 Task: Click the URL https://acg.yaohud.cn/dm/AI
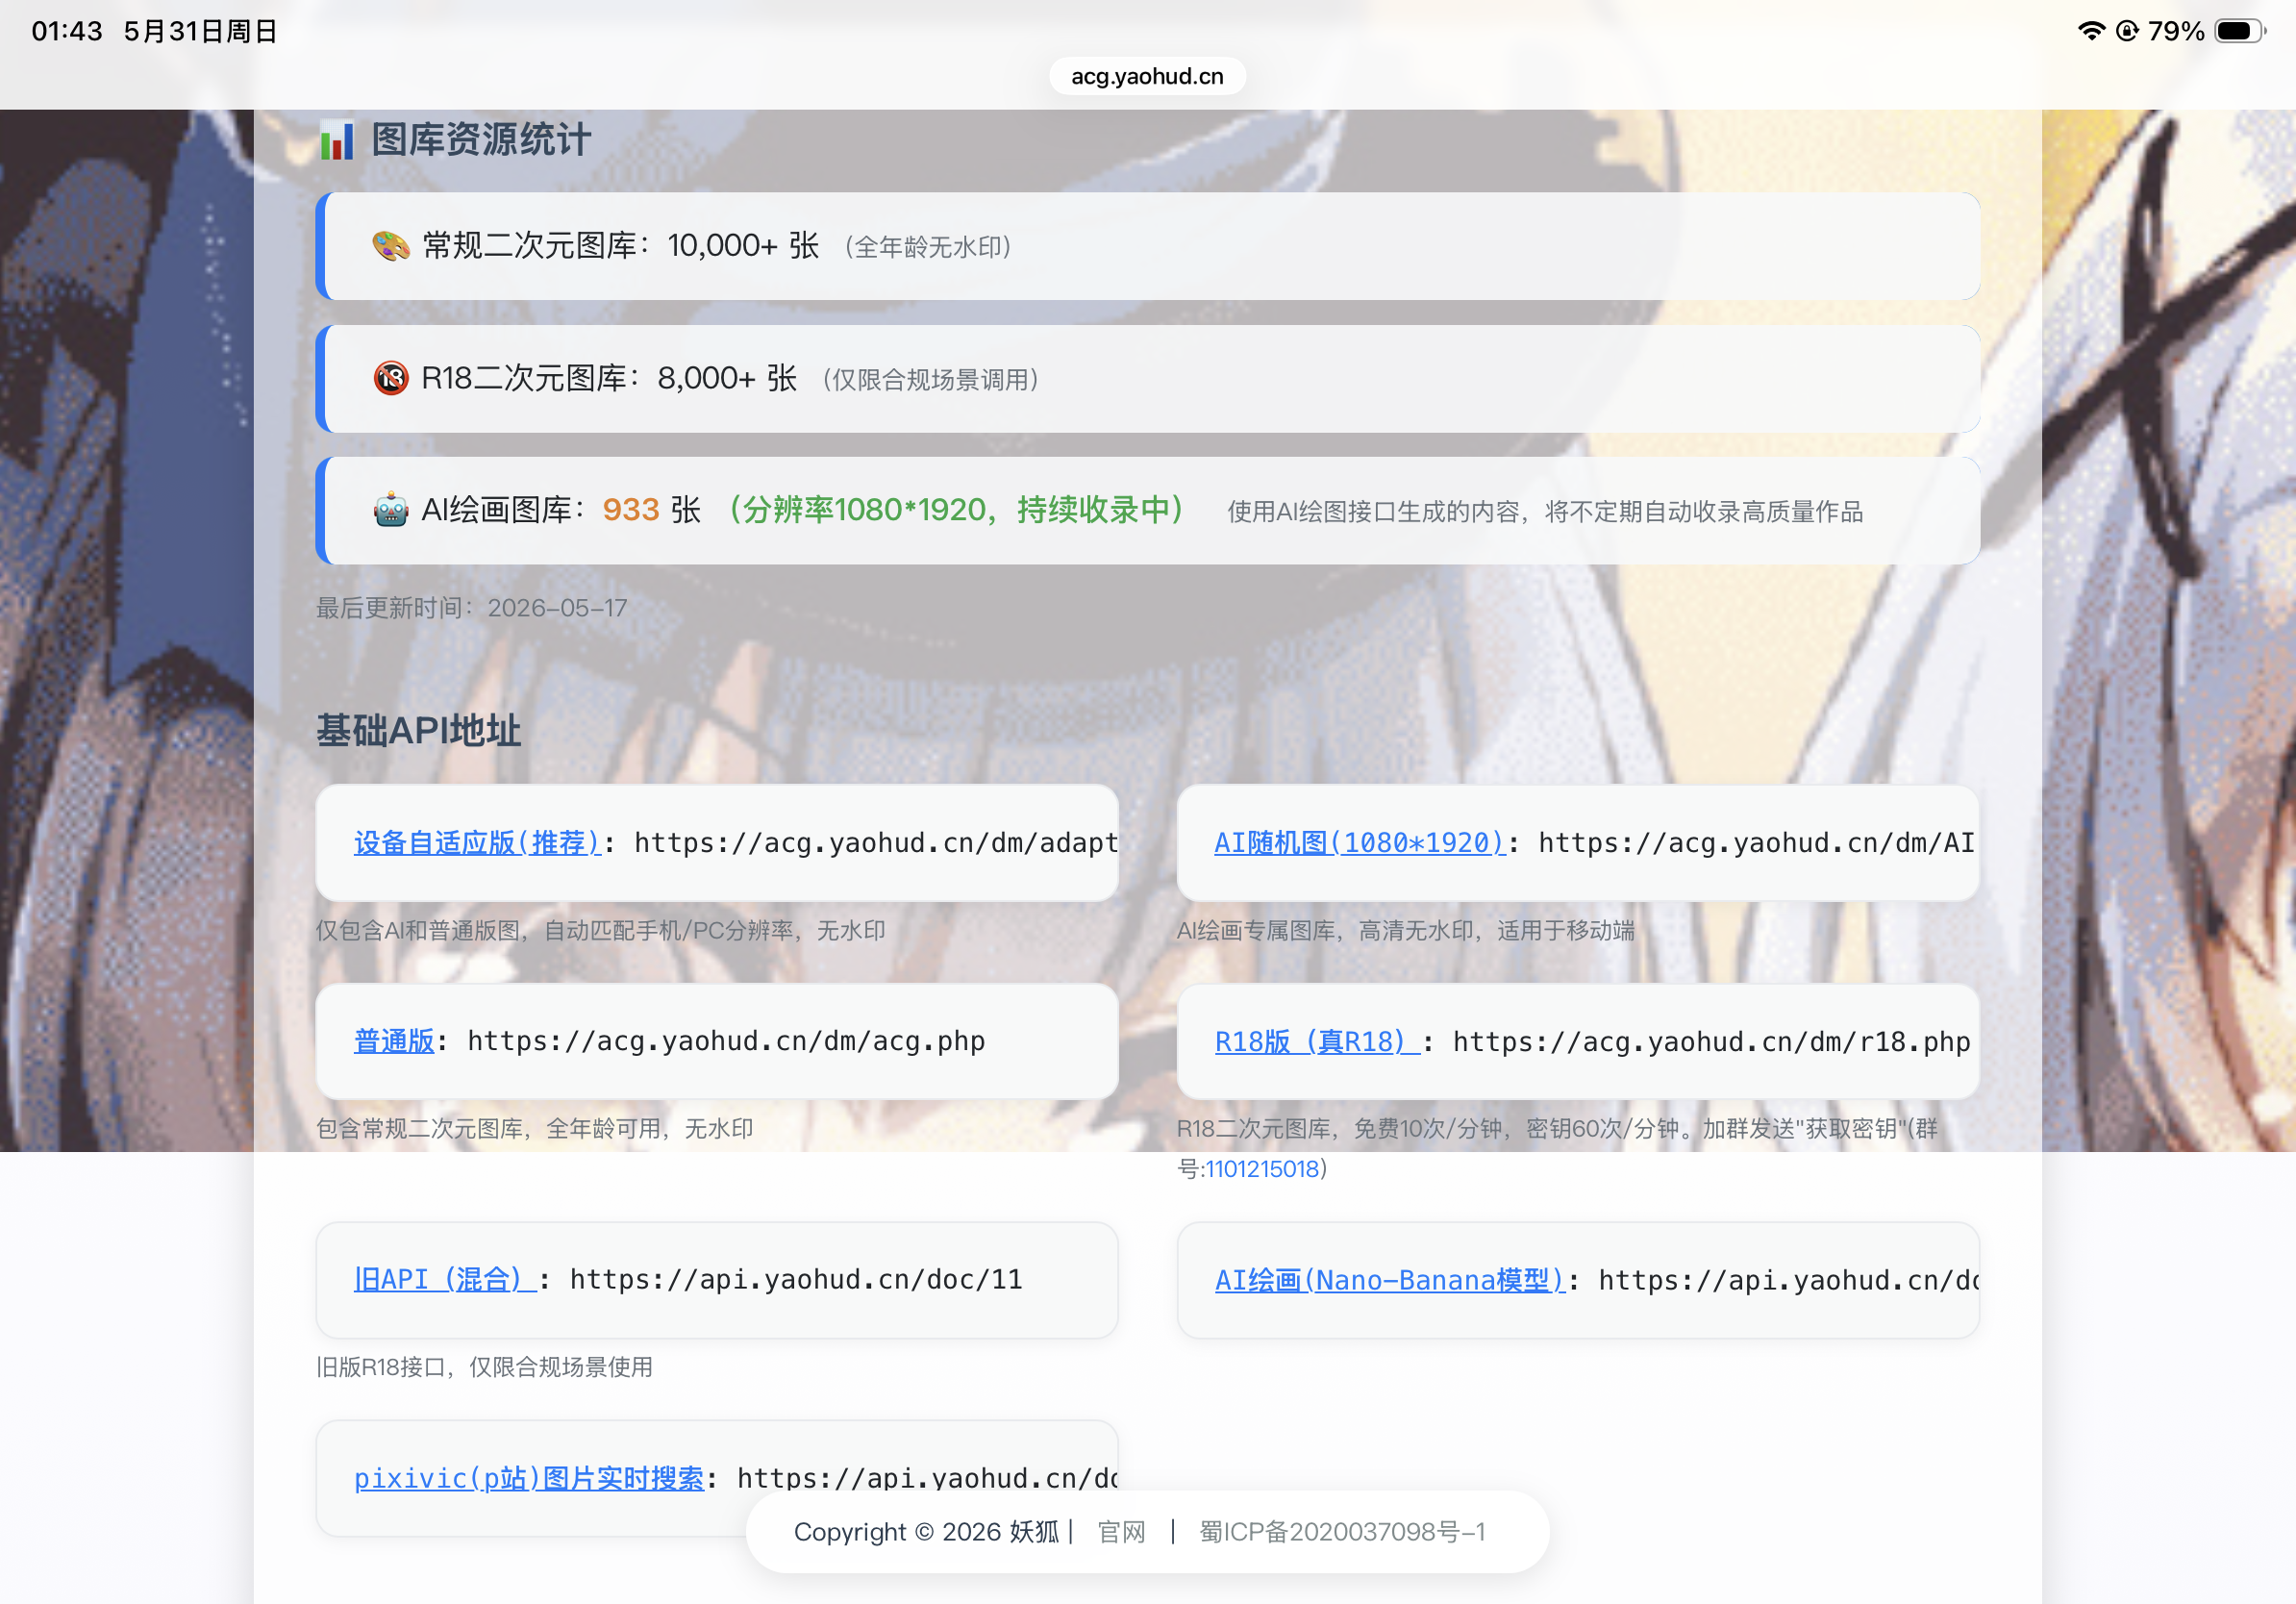coord(1756,843)
